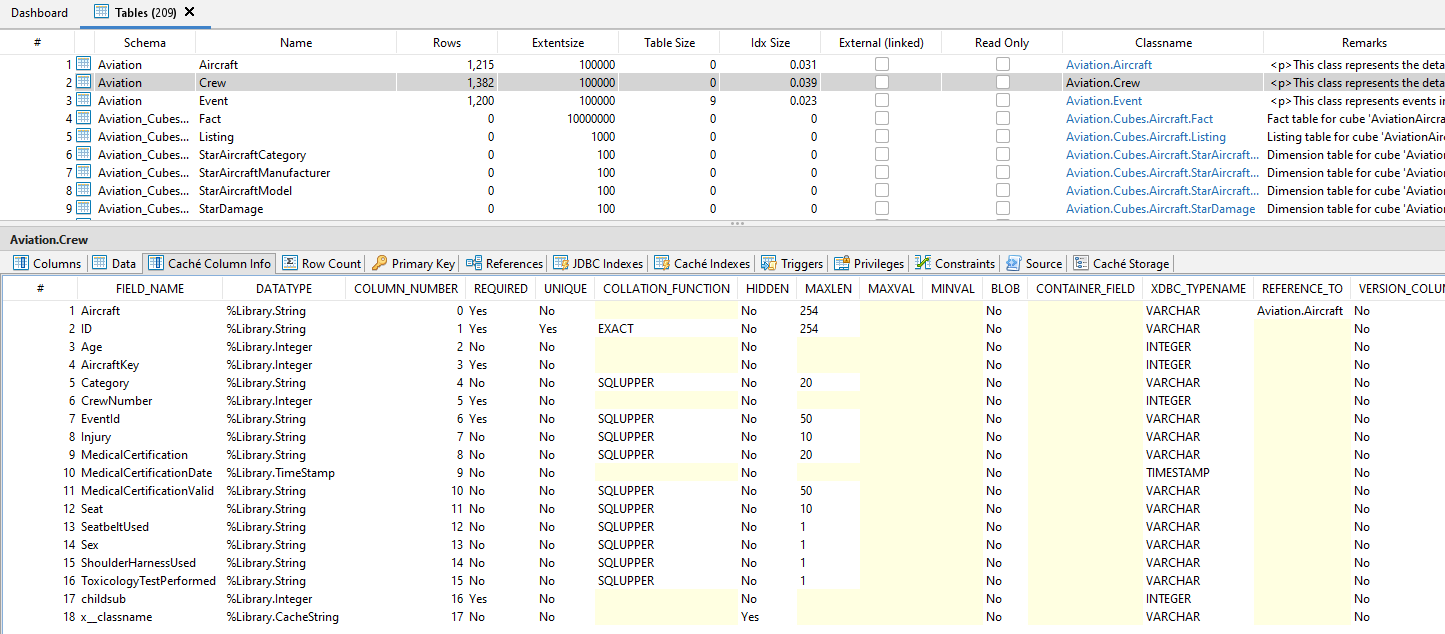
Task: Open the Aviation.Aircraft class link
Action: coord(1108,63)
